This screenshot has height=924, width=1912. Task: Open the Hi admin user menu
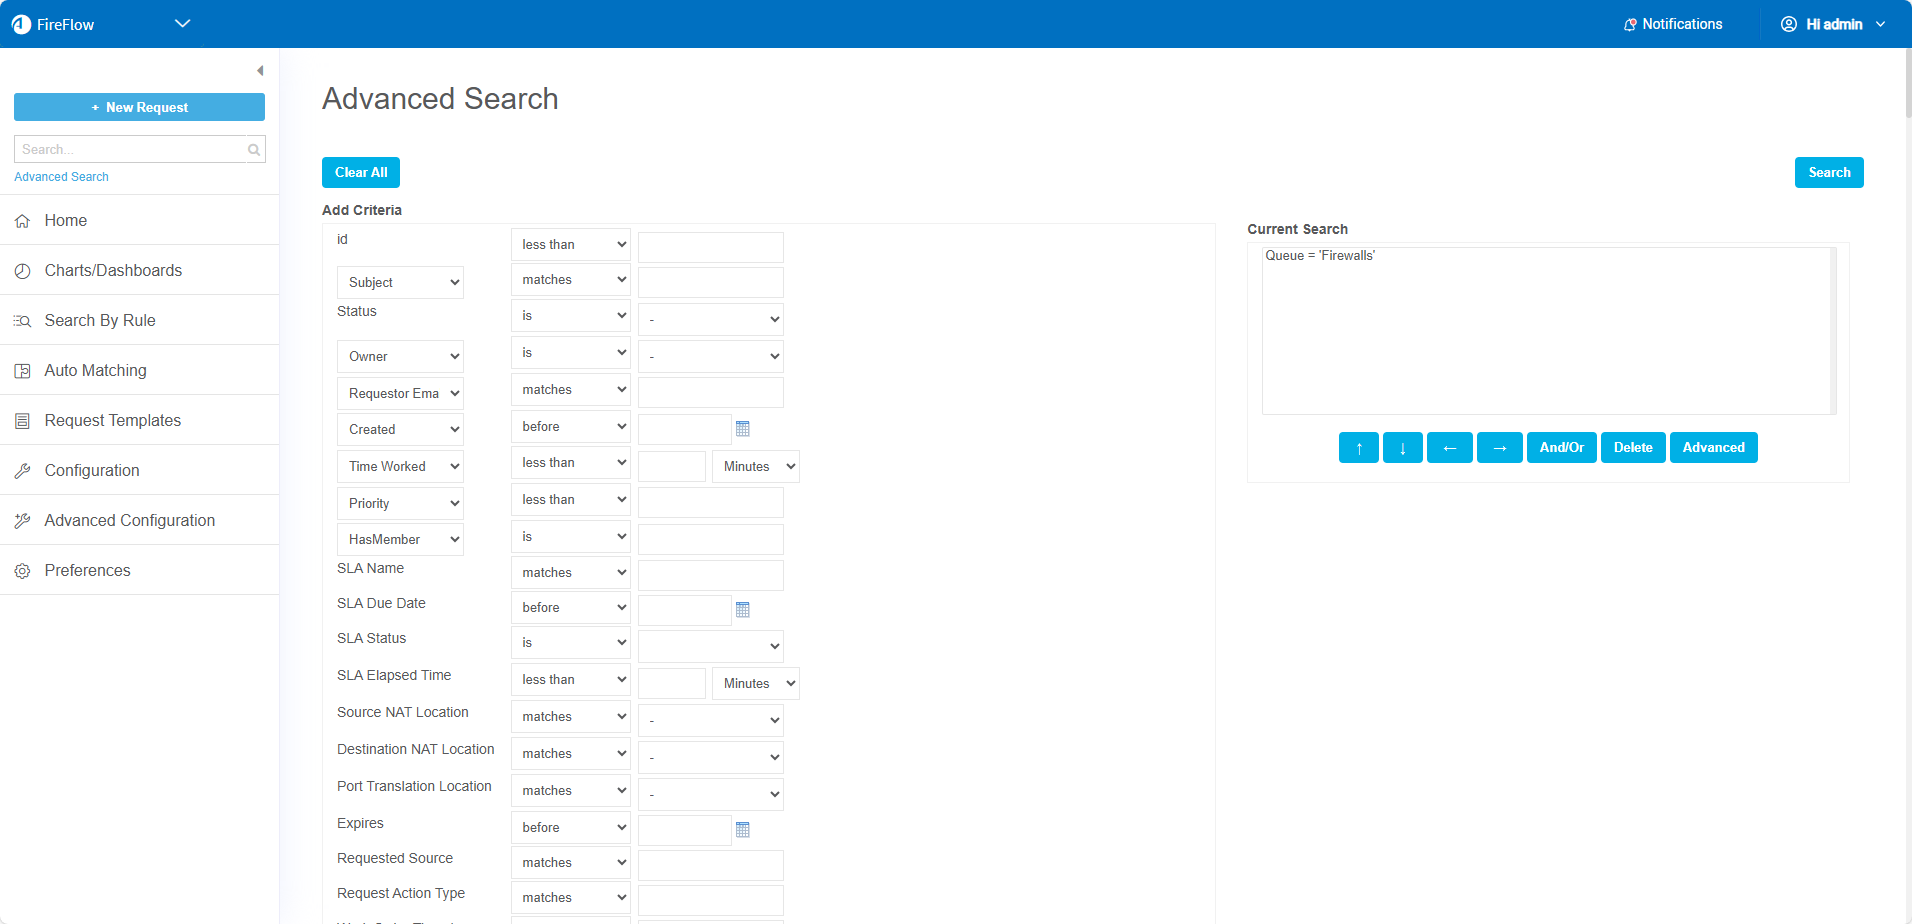pyautogui.click(x=1833, y=24)
